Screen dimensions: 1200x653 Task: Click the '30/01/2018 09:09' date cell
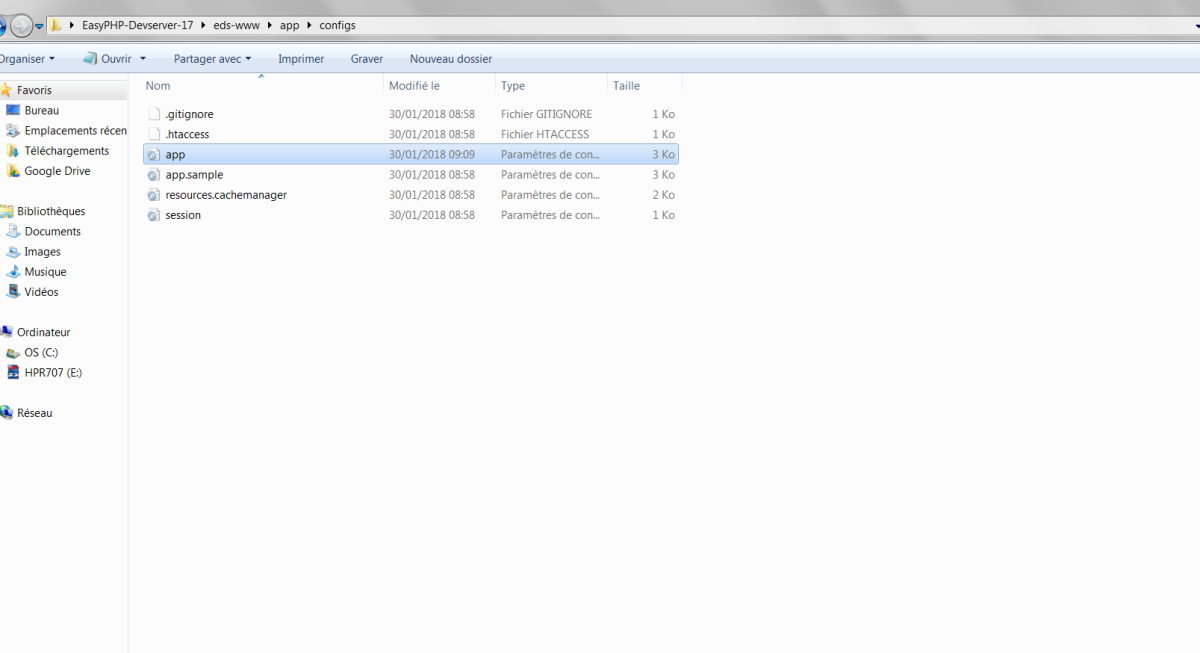[x=432, y=155]
